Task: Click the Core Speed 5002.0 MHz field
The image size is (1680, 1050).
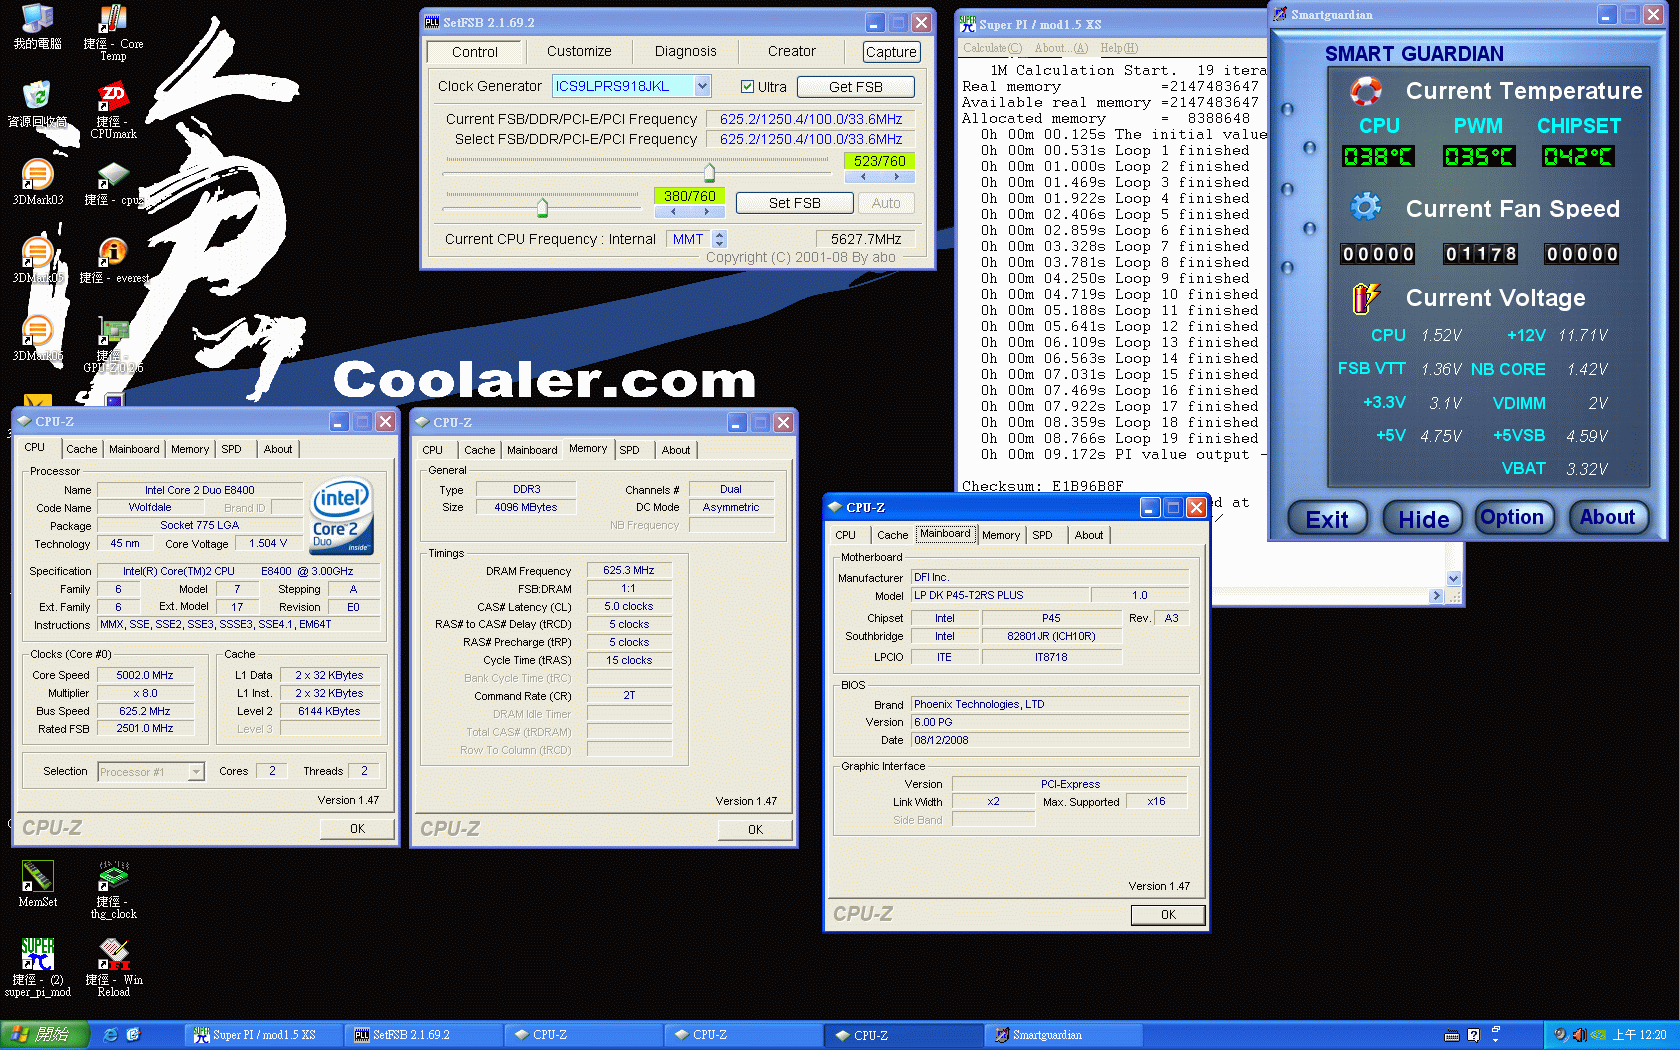Action: tap(145, 675)
